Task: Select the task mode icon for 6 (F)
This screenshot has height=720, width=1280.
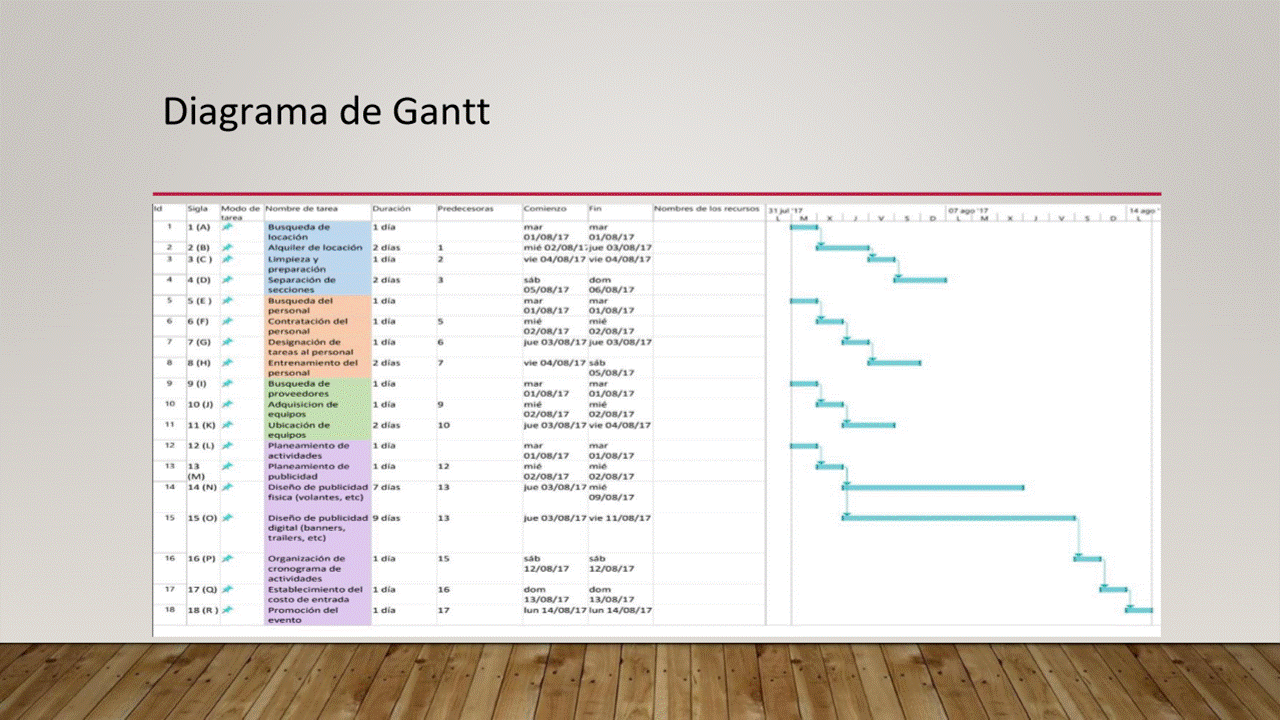Action: [227, 321]
